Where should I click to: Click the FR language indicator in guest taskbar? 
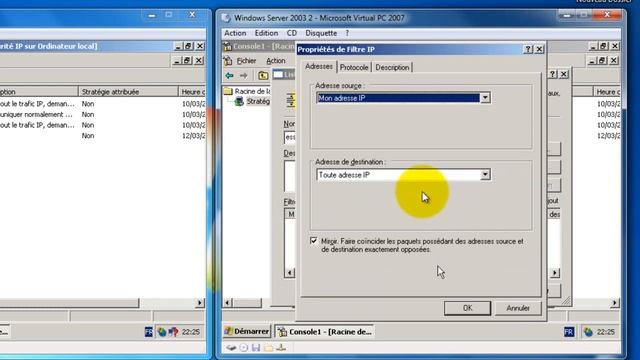point(569,332)
